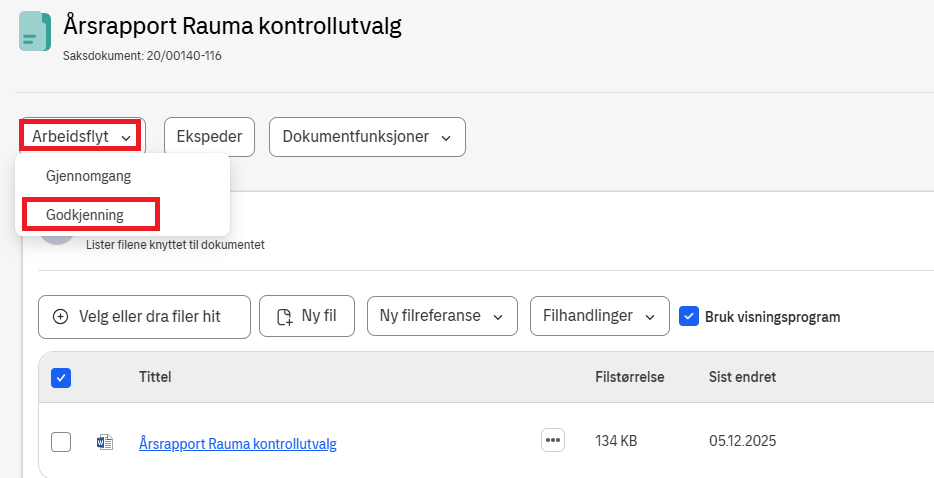Click the plus icon for file upload
The height and width of the screenshot is (478, 934).
coord(60,316)
